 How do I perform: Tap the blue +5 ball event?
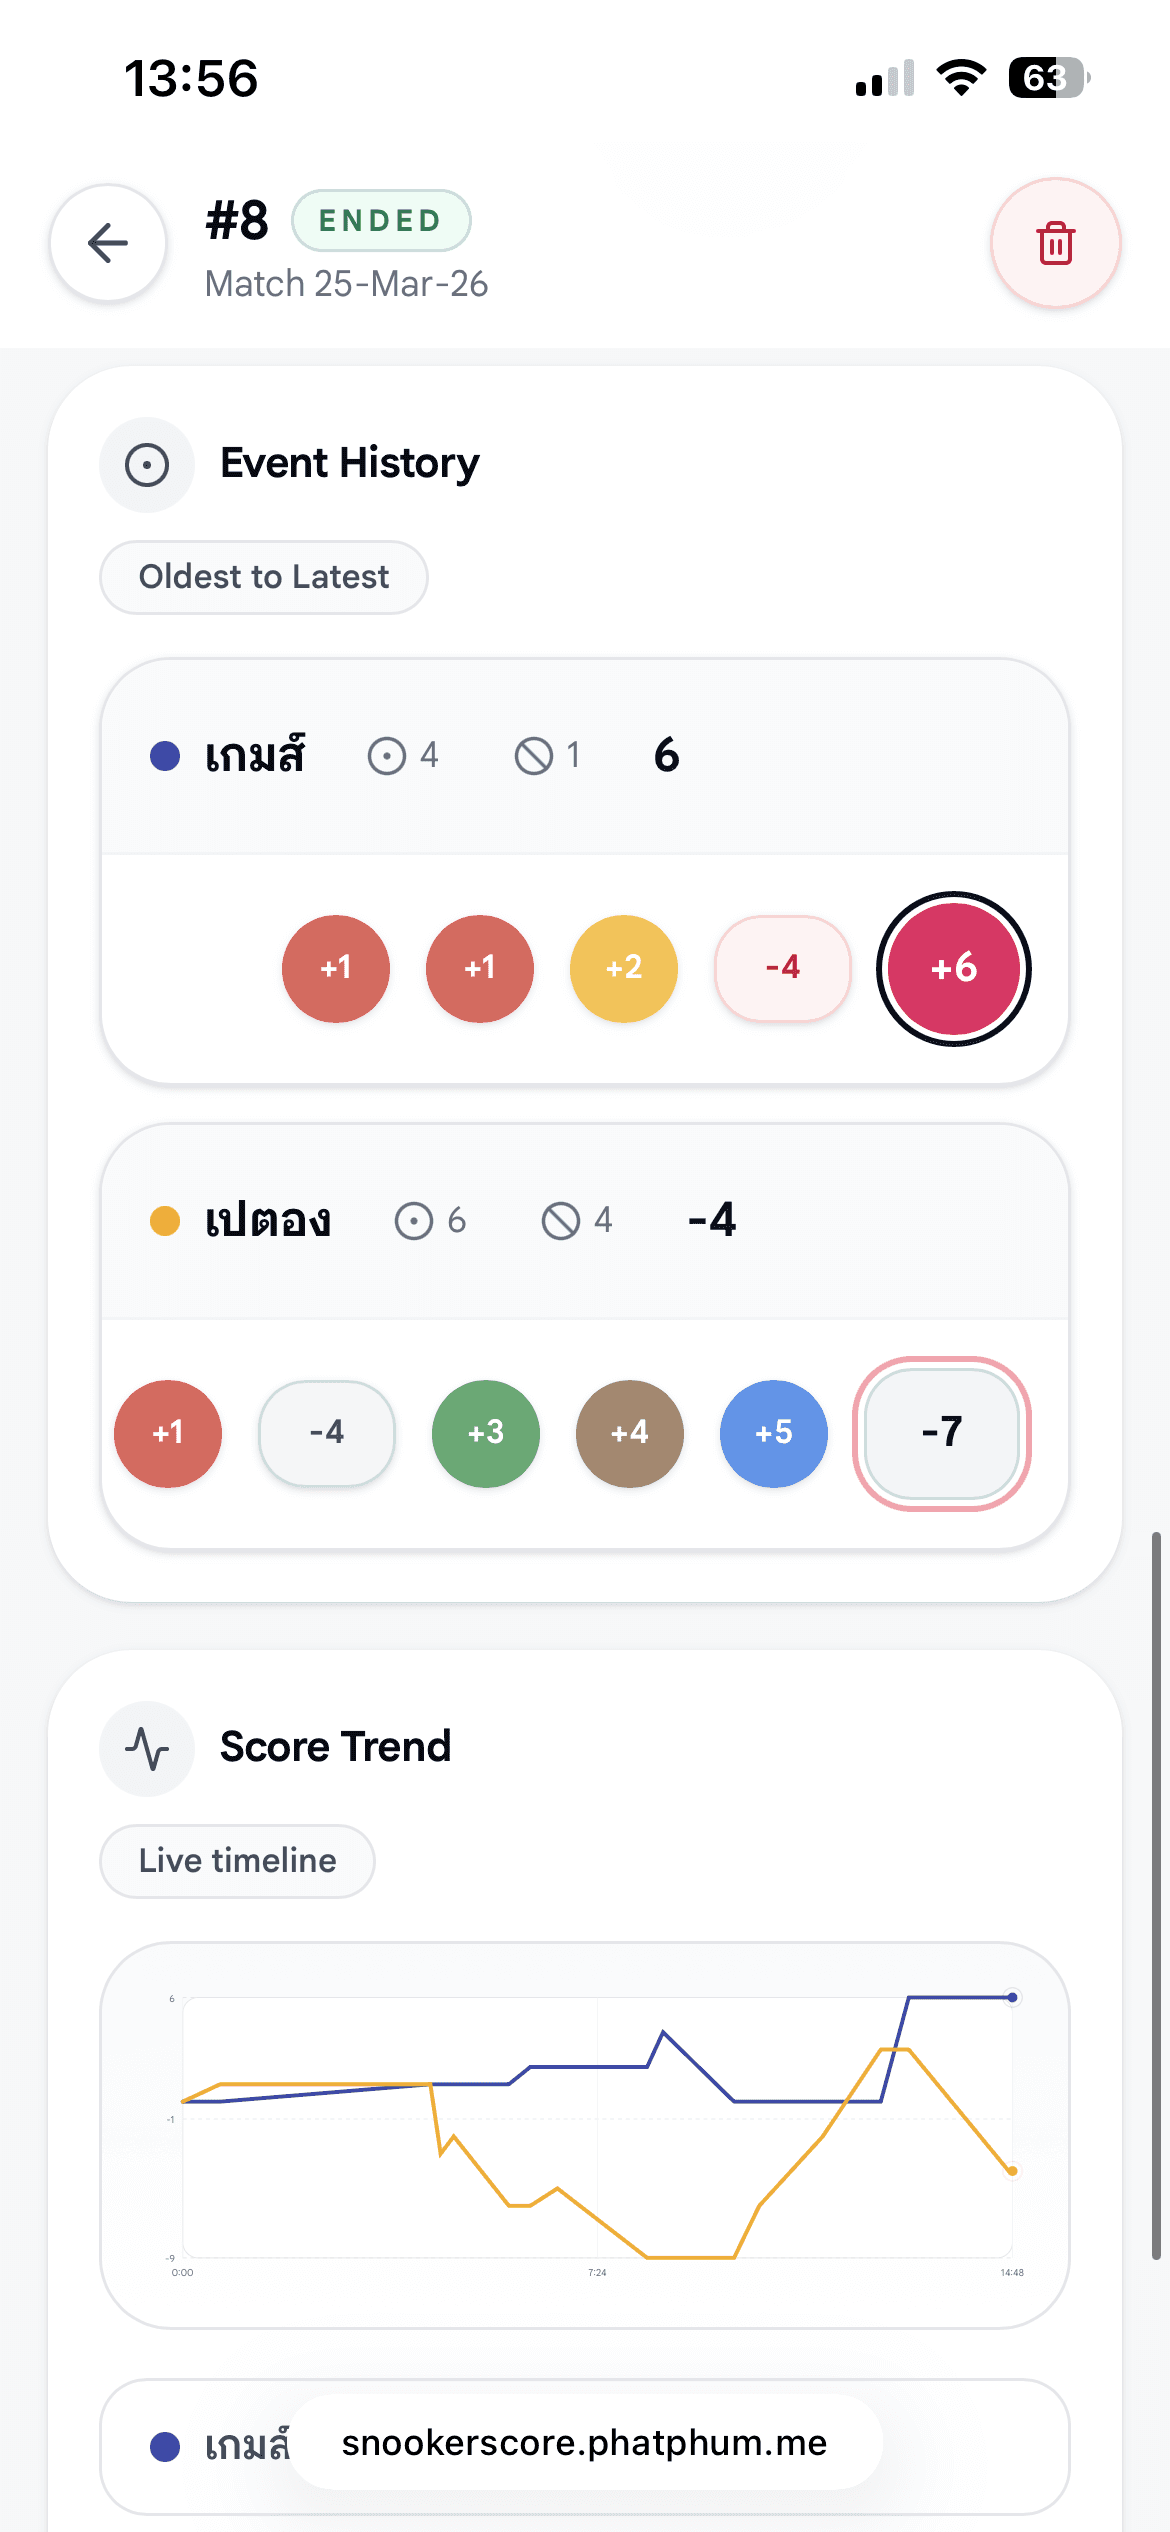774,1433
